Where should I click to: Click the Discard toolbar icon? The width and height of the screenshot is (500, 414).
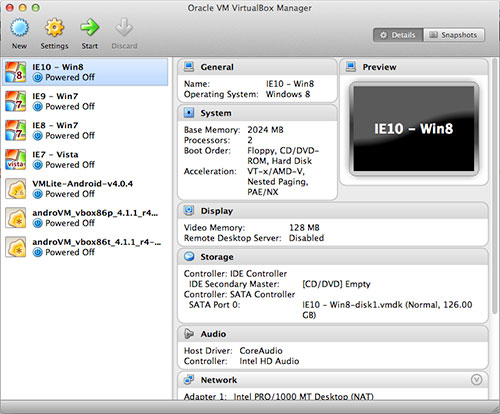point(124,28)
